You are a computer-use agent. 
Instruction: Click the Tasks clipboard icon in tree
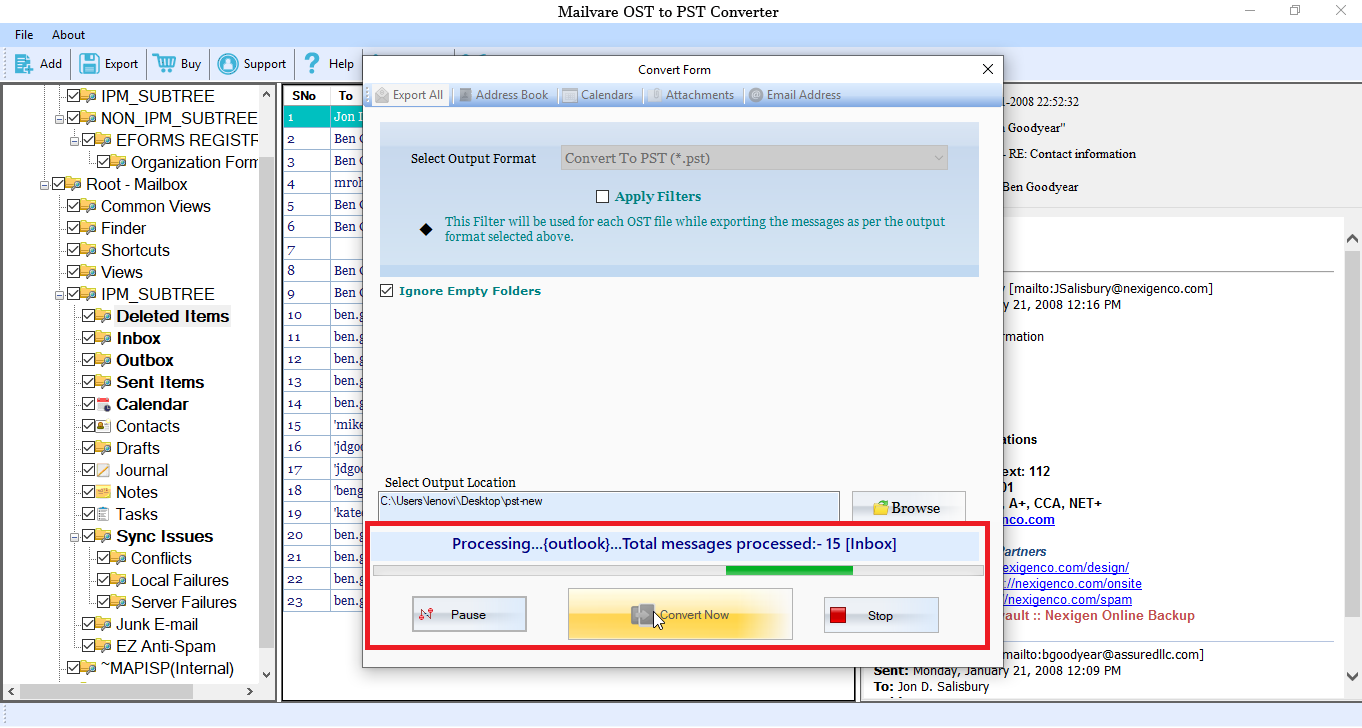104,514
